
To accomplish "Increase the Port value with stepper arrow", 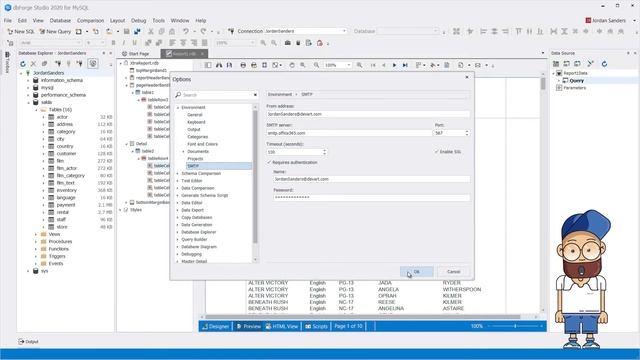I will click(x=467, y=131).
